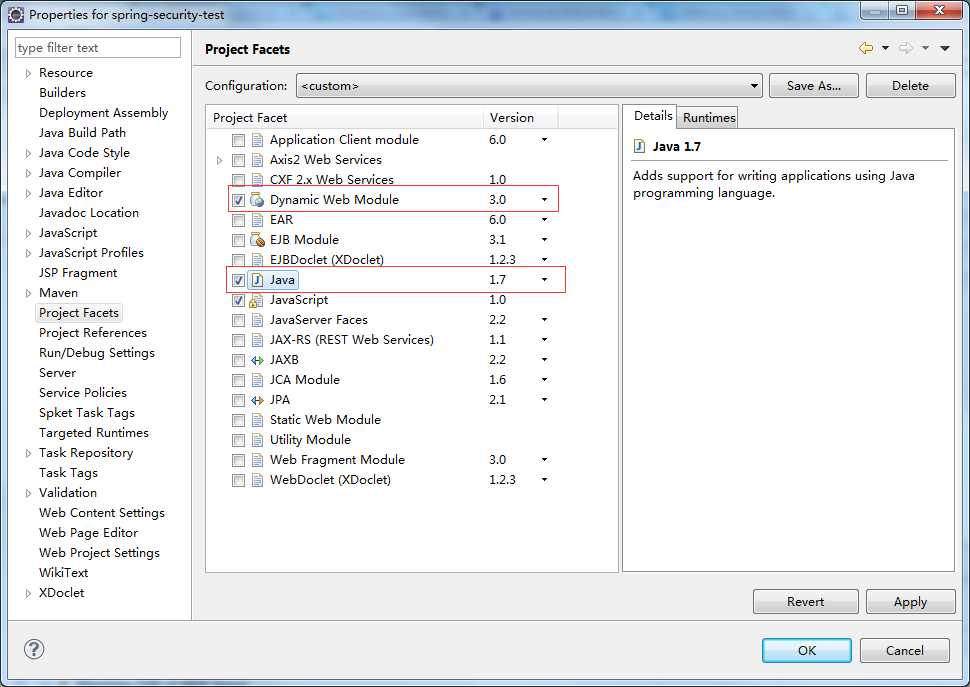Click the JAX-RS (REST Web Services) document icon
The image size is (970, 687).
(257, 340)
